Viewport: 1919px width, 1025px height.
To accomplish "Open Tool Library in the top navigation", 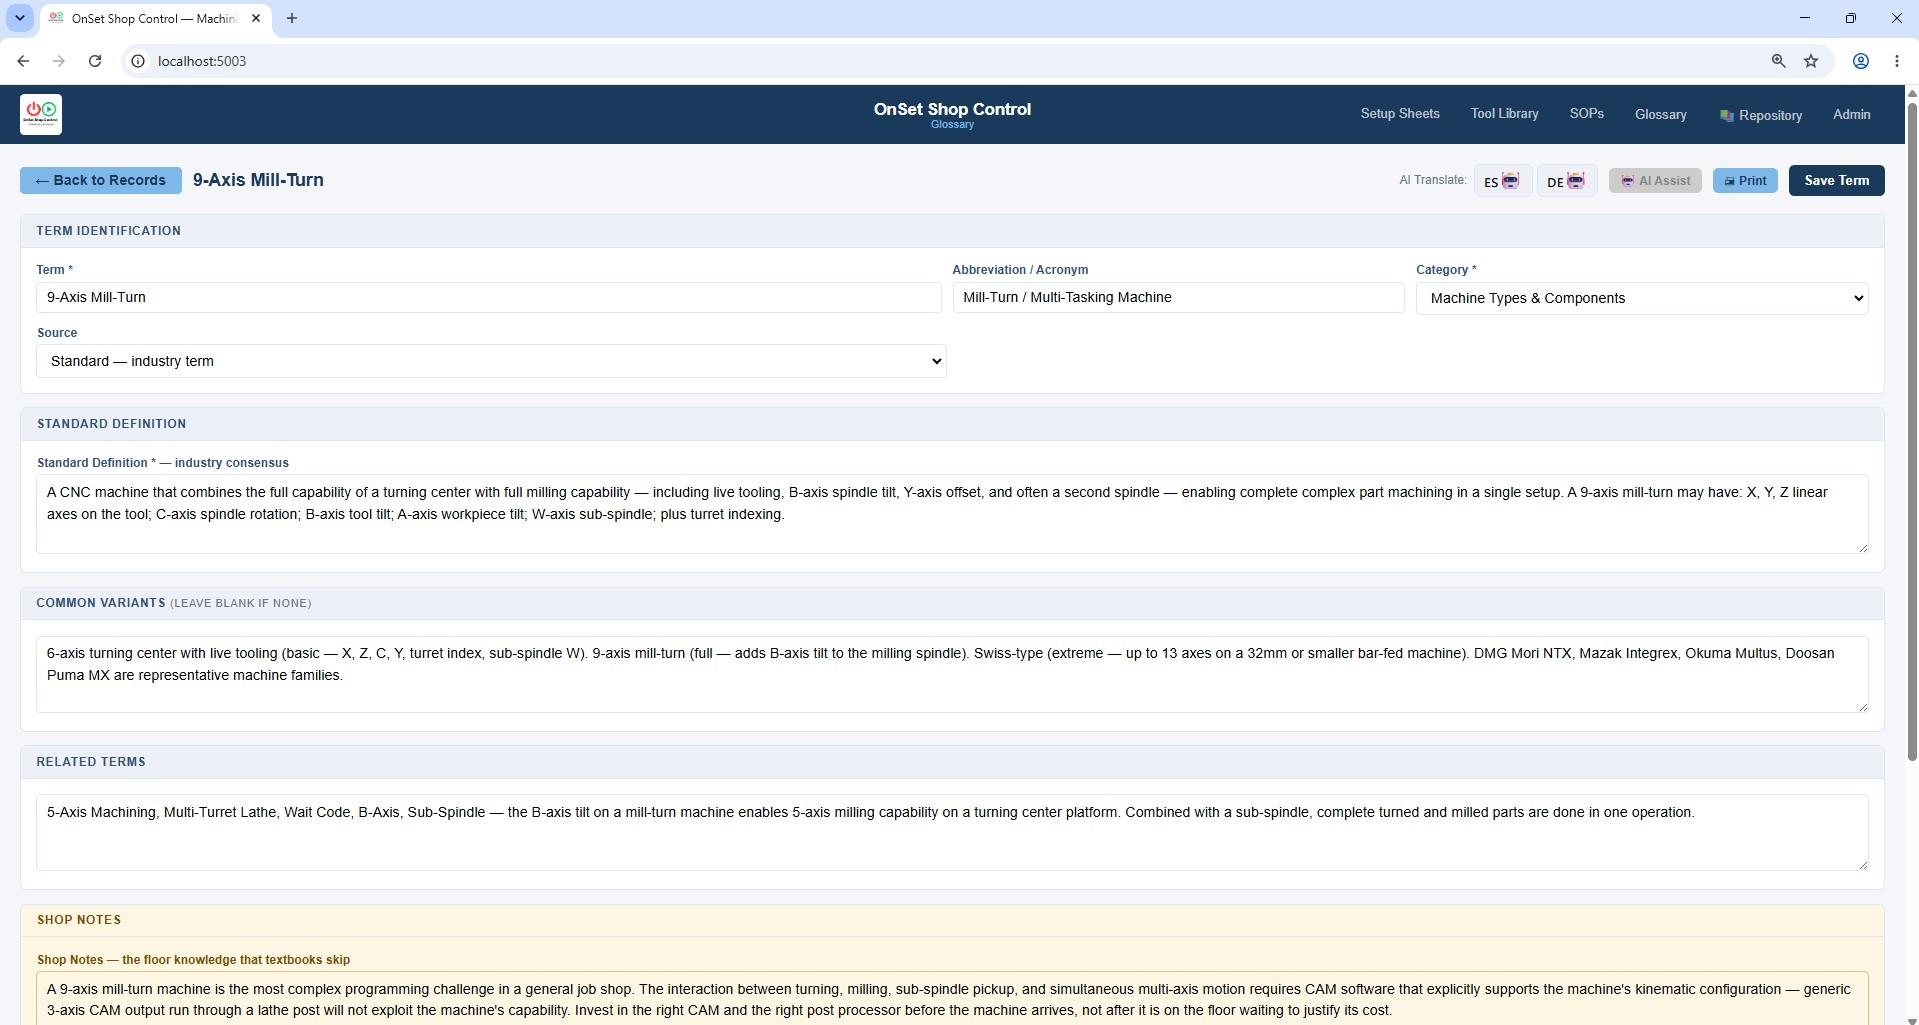I will coord(1504,114).
